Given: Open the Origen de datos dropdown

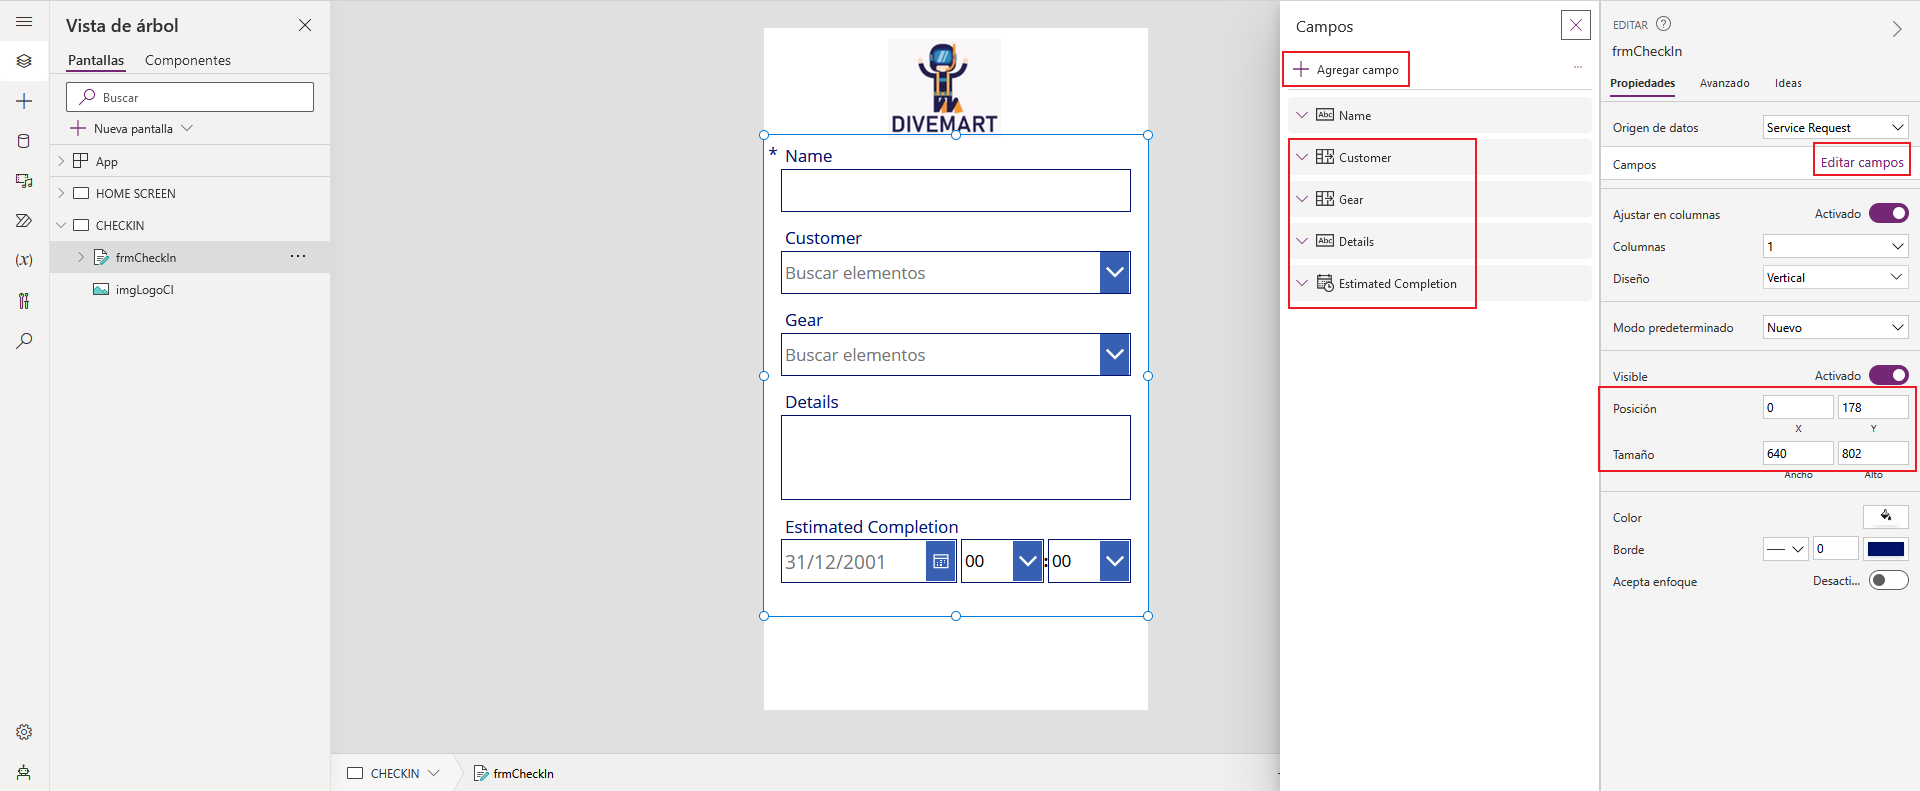Looking at the screenshot, I should [x=1835, y=127].
